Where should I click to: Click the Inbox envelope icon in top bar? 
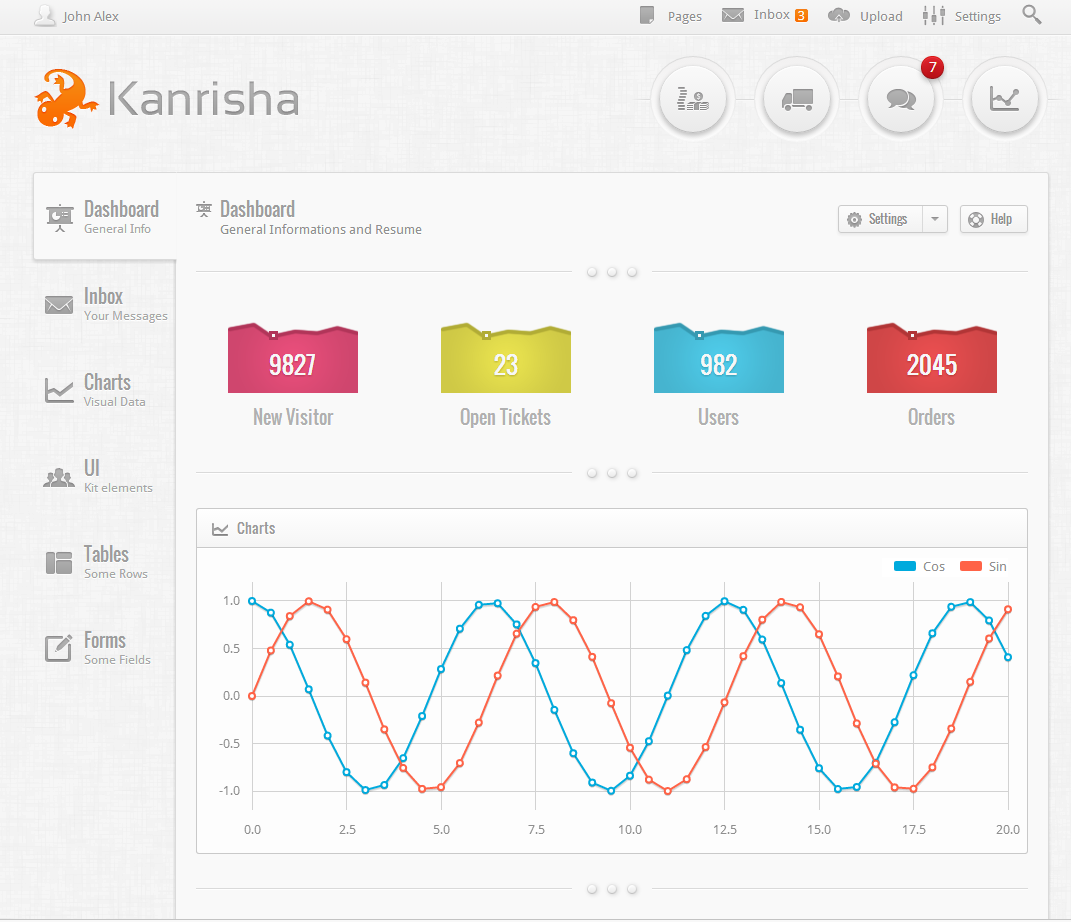point(733,15)
